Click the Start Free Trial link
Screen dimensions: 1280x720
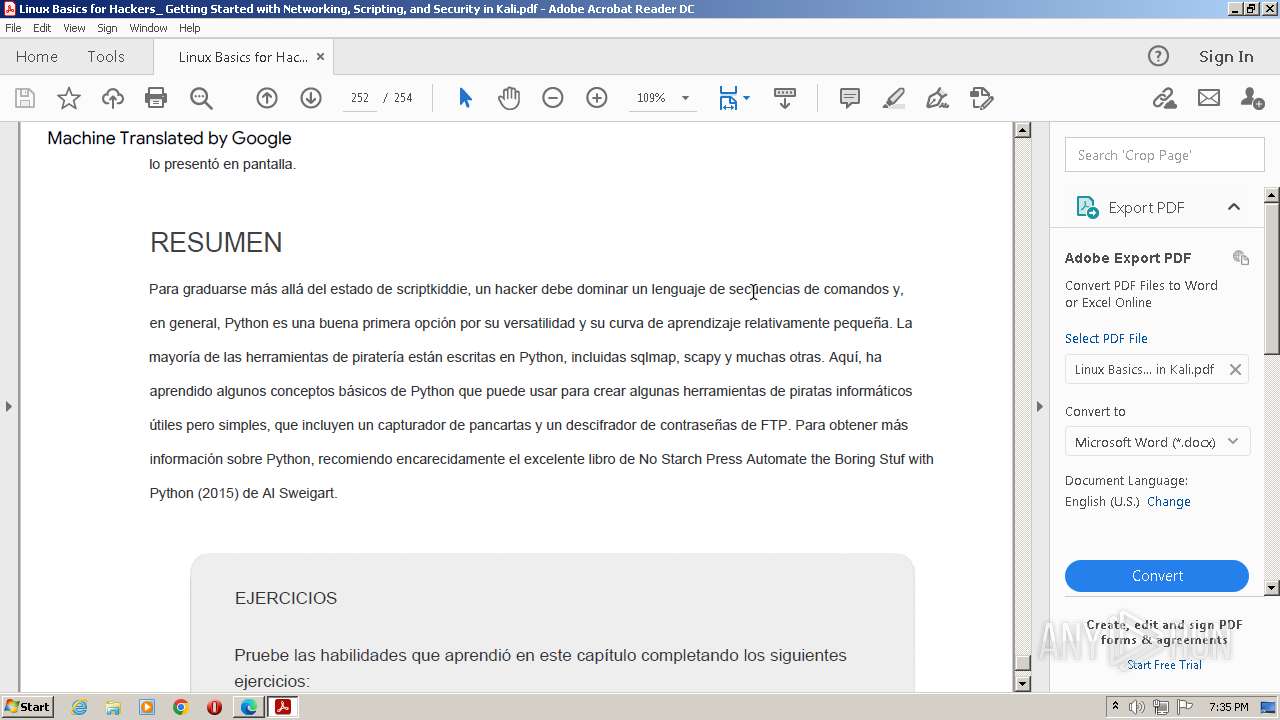click(1164, 665)
